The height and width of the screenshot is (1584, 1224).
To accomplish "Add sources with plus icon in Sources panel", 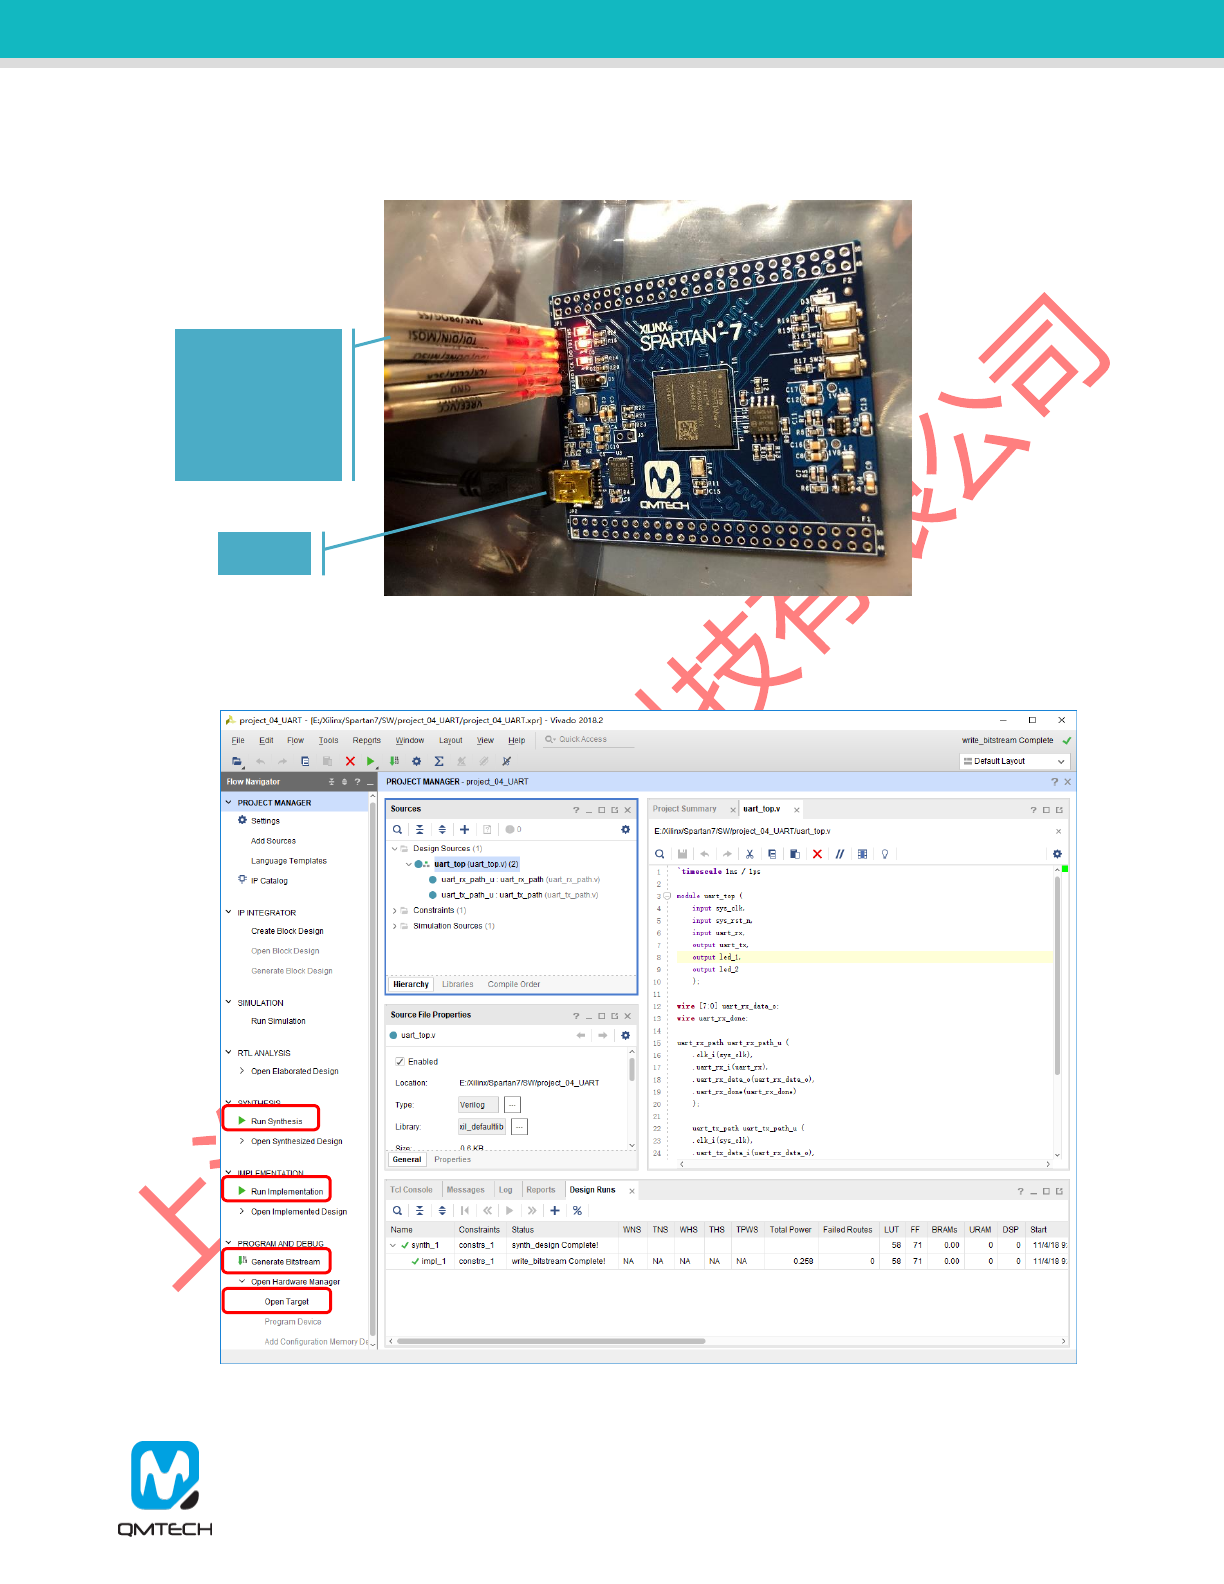I will point(464,829).
